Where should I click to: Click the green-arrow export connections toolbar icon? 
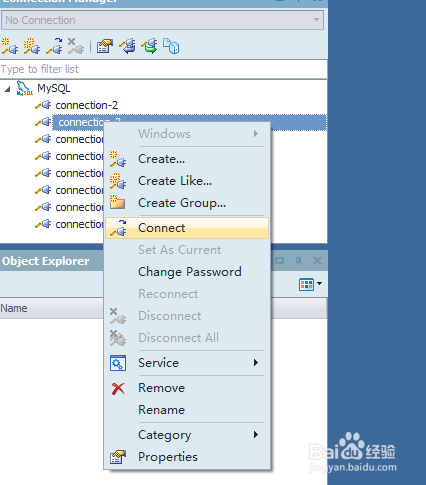149,46
